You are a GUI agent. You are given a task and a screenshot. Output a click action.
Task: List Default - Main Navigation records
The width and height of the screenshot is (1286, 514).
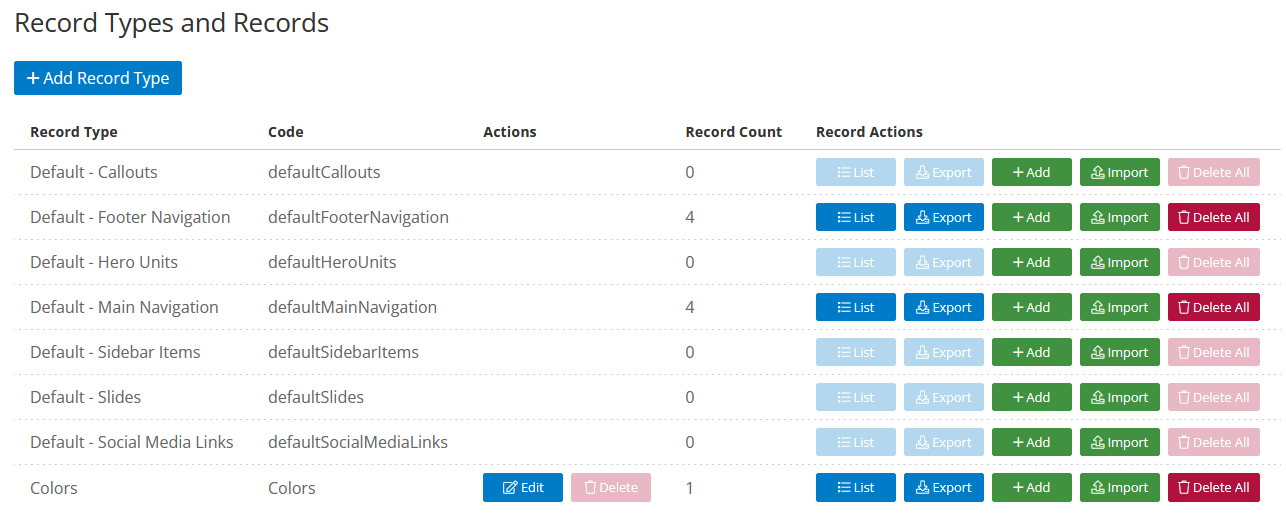pyautogui.click(x=856, y=307)
